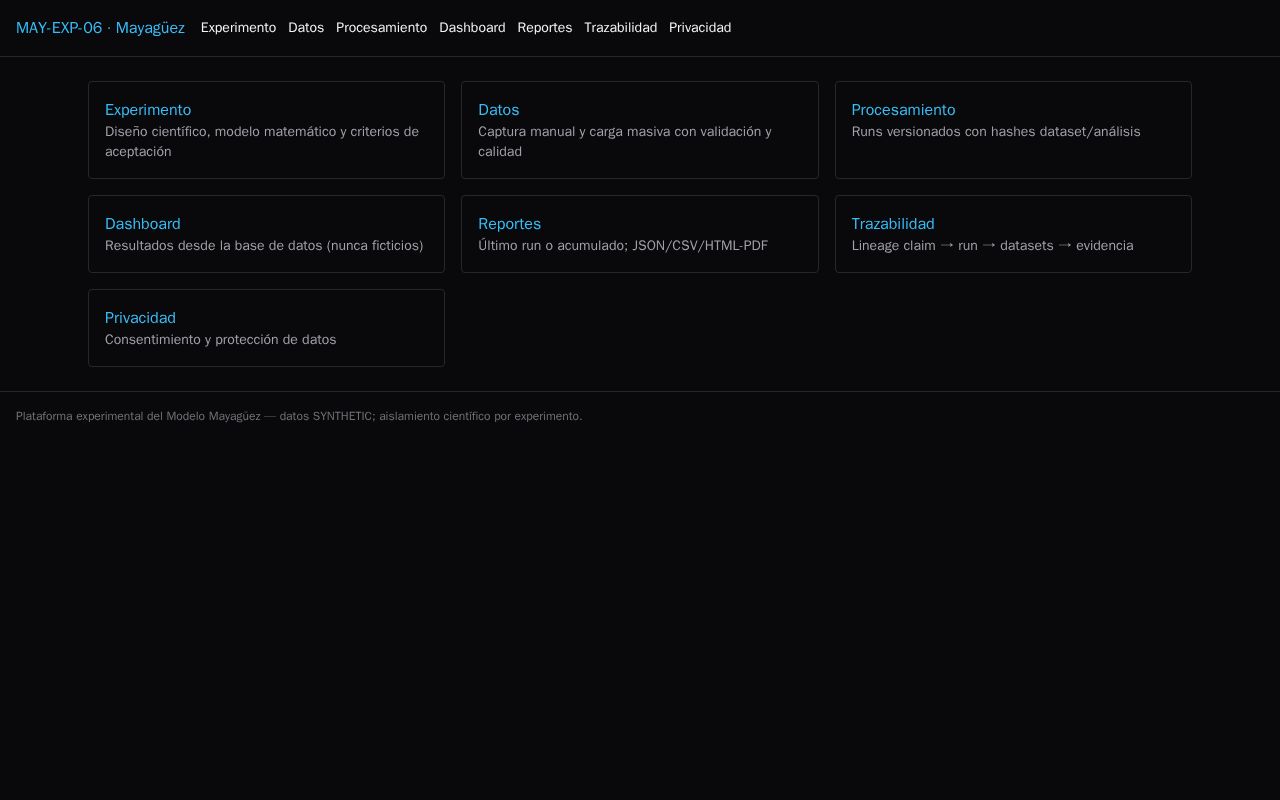Image resolution: width=1280 pixels, height=800 pixels.
Task: Click the Datos card title link
Action: [x=498, y=110]
